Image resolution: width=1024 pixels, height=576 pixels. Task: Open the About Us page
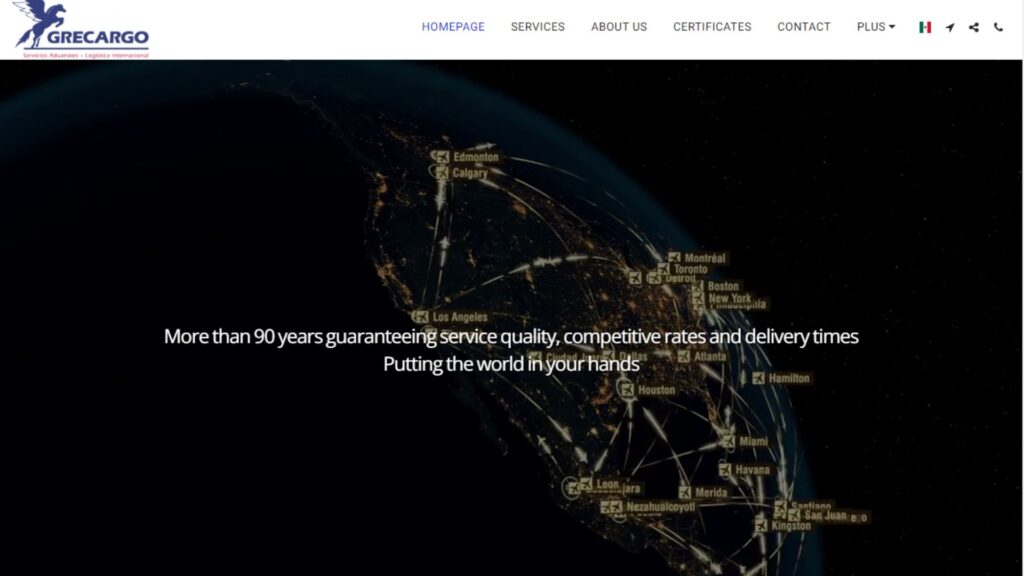(x=619, y=27)
